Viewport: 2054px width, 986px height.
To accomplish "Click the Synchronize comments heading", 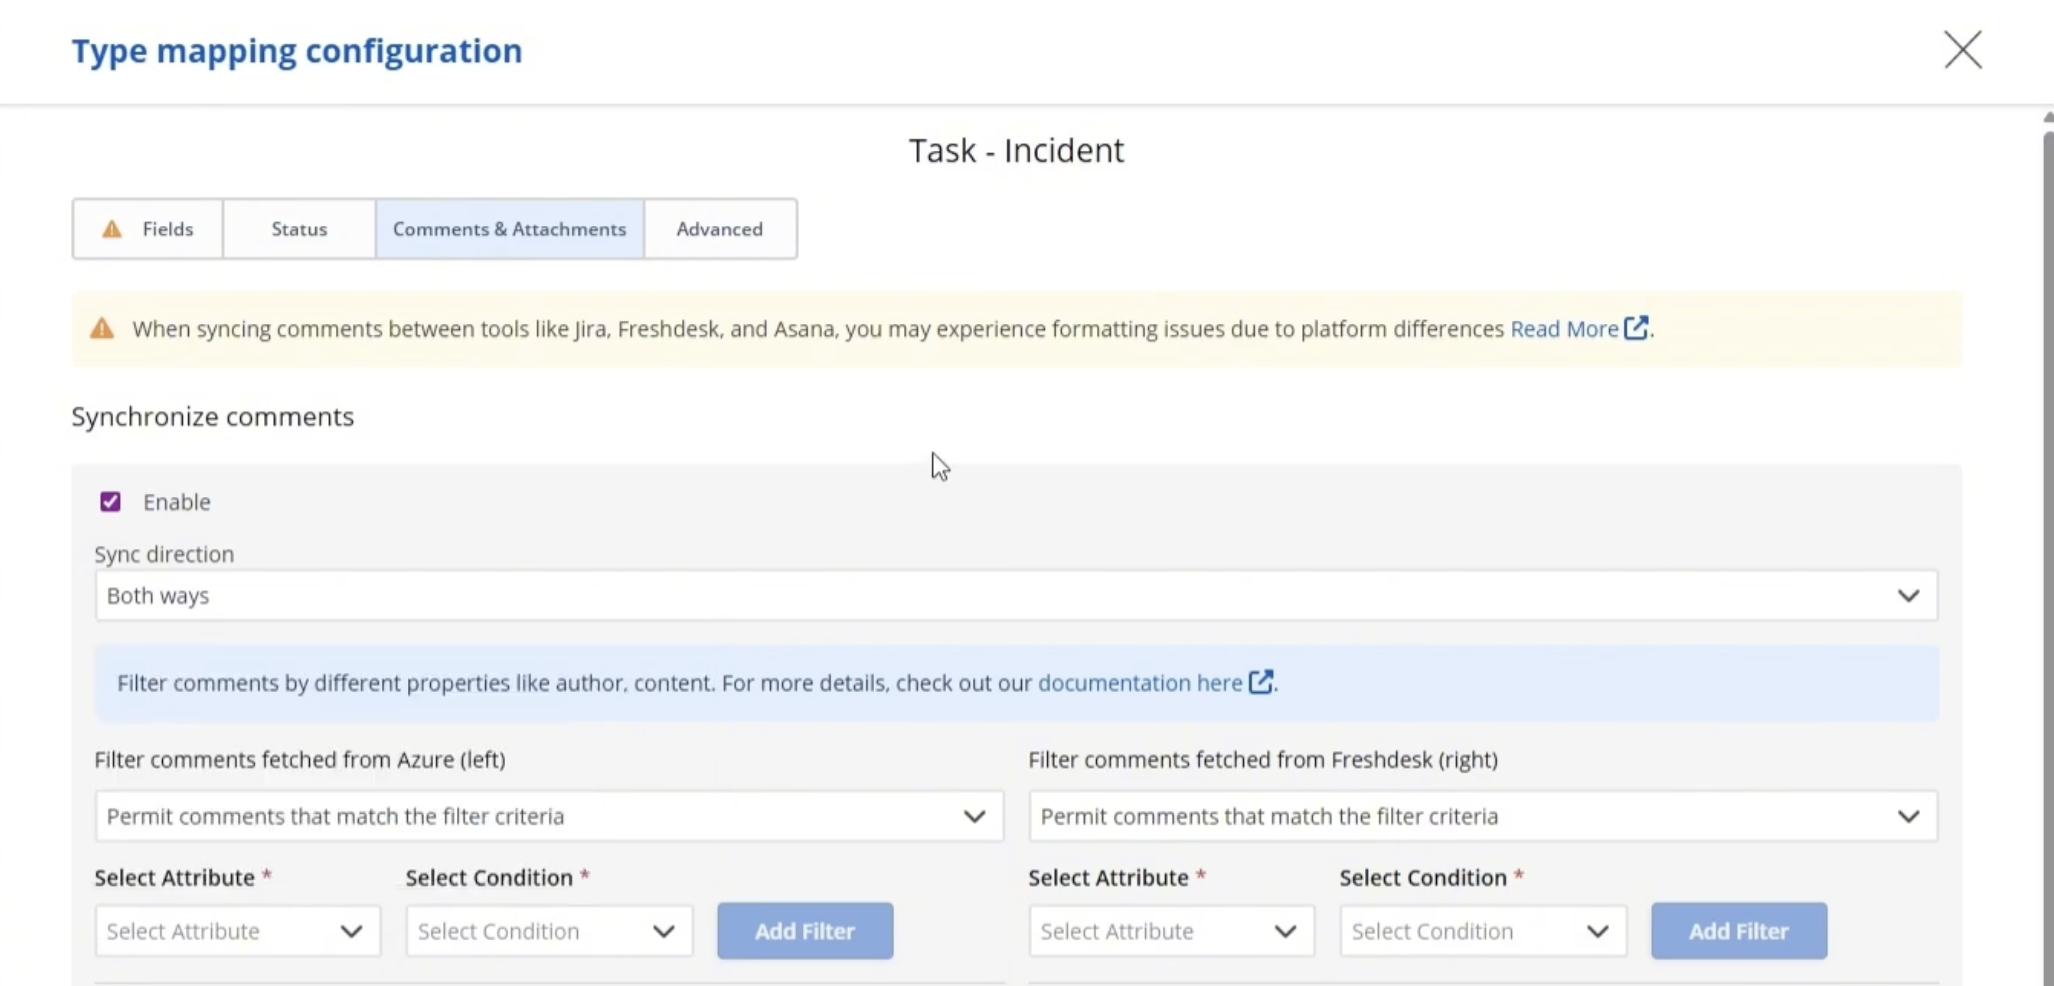I will 212,416.
